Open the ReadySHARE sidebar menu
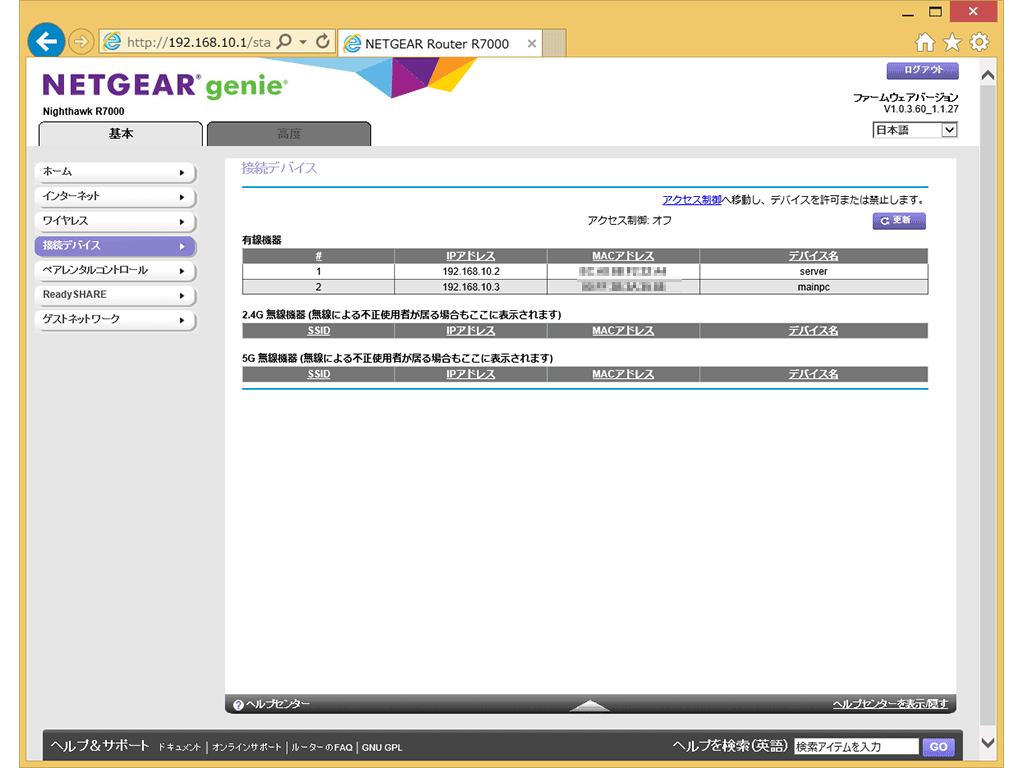Screen dimensions: 1024x768 [114, 295]
